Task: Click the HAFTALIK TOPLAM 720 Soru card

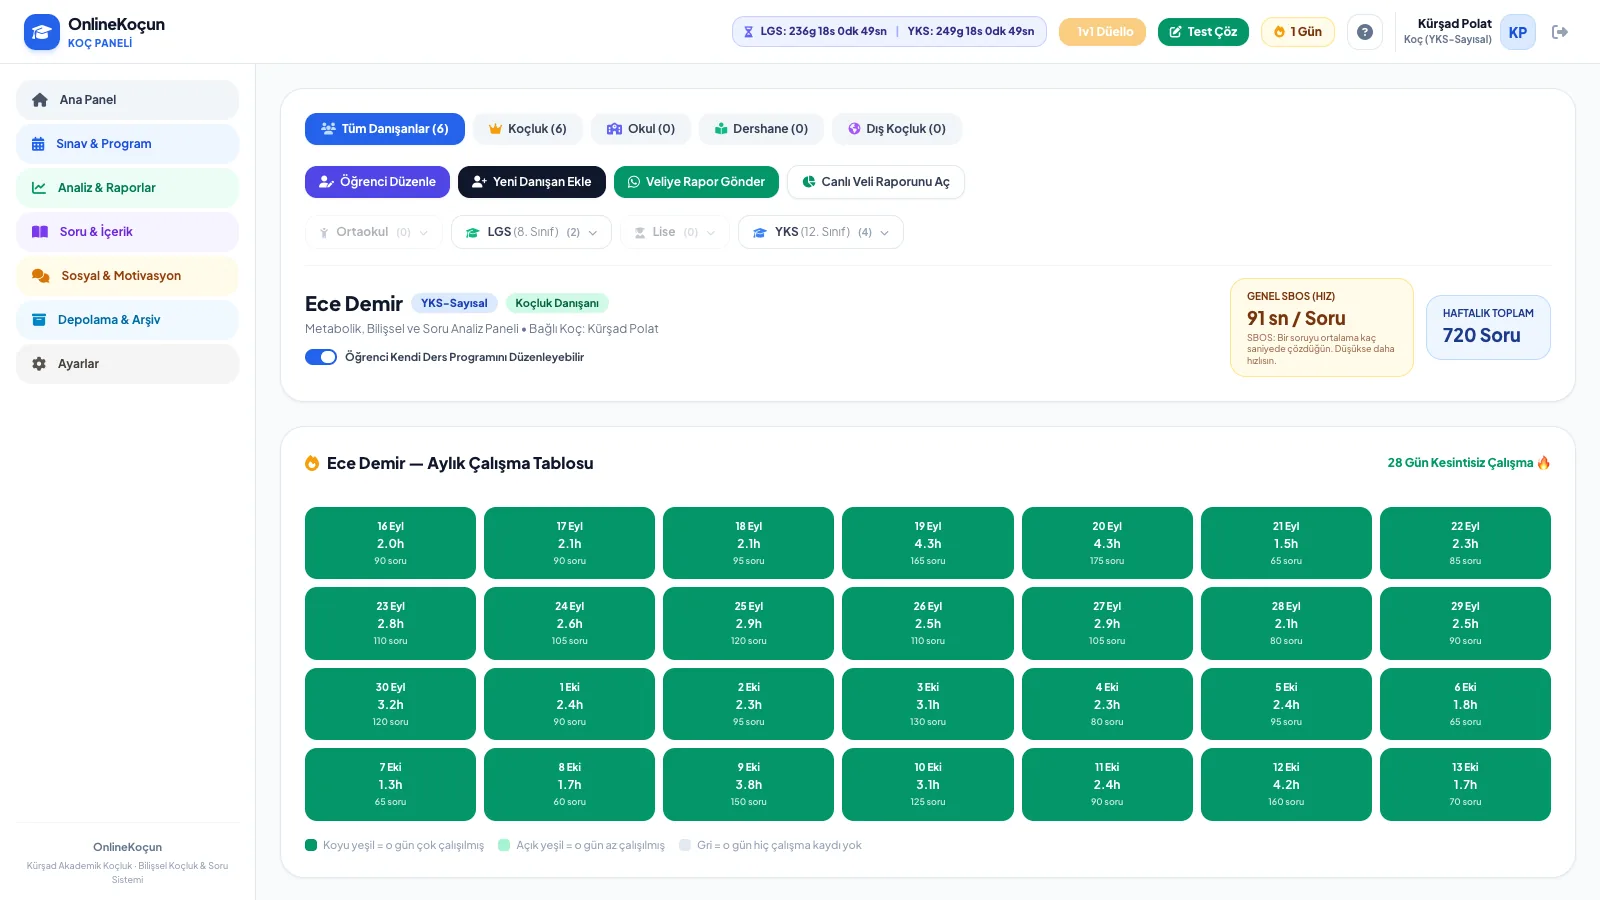Action: 1488,327
